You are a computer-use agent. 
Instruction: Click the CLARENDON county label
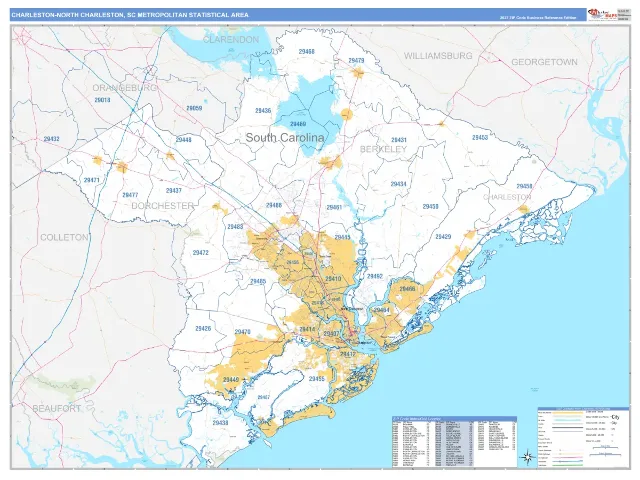[x=231, y=40]
